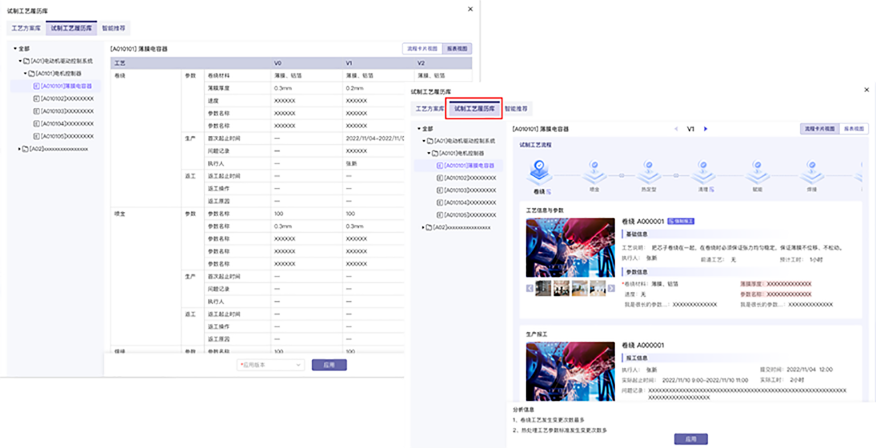The image size is (876, 448).
Task: Click 应用 button next to 应用版本 dropdown
Action: pyautogui.click(x=329, y=365)
